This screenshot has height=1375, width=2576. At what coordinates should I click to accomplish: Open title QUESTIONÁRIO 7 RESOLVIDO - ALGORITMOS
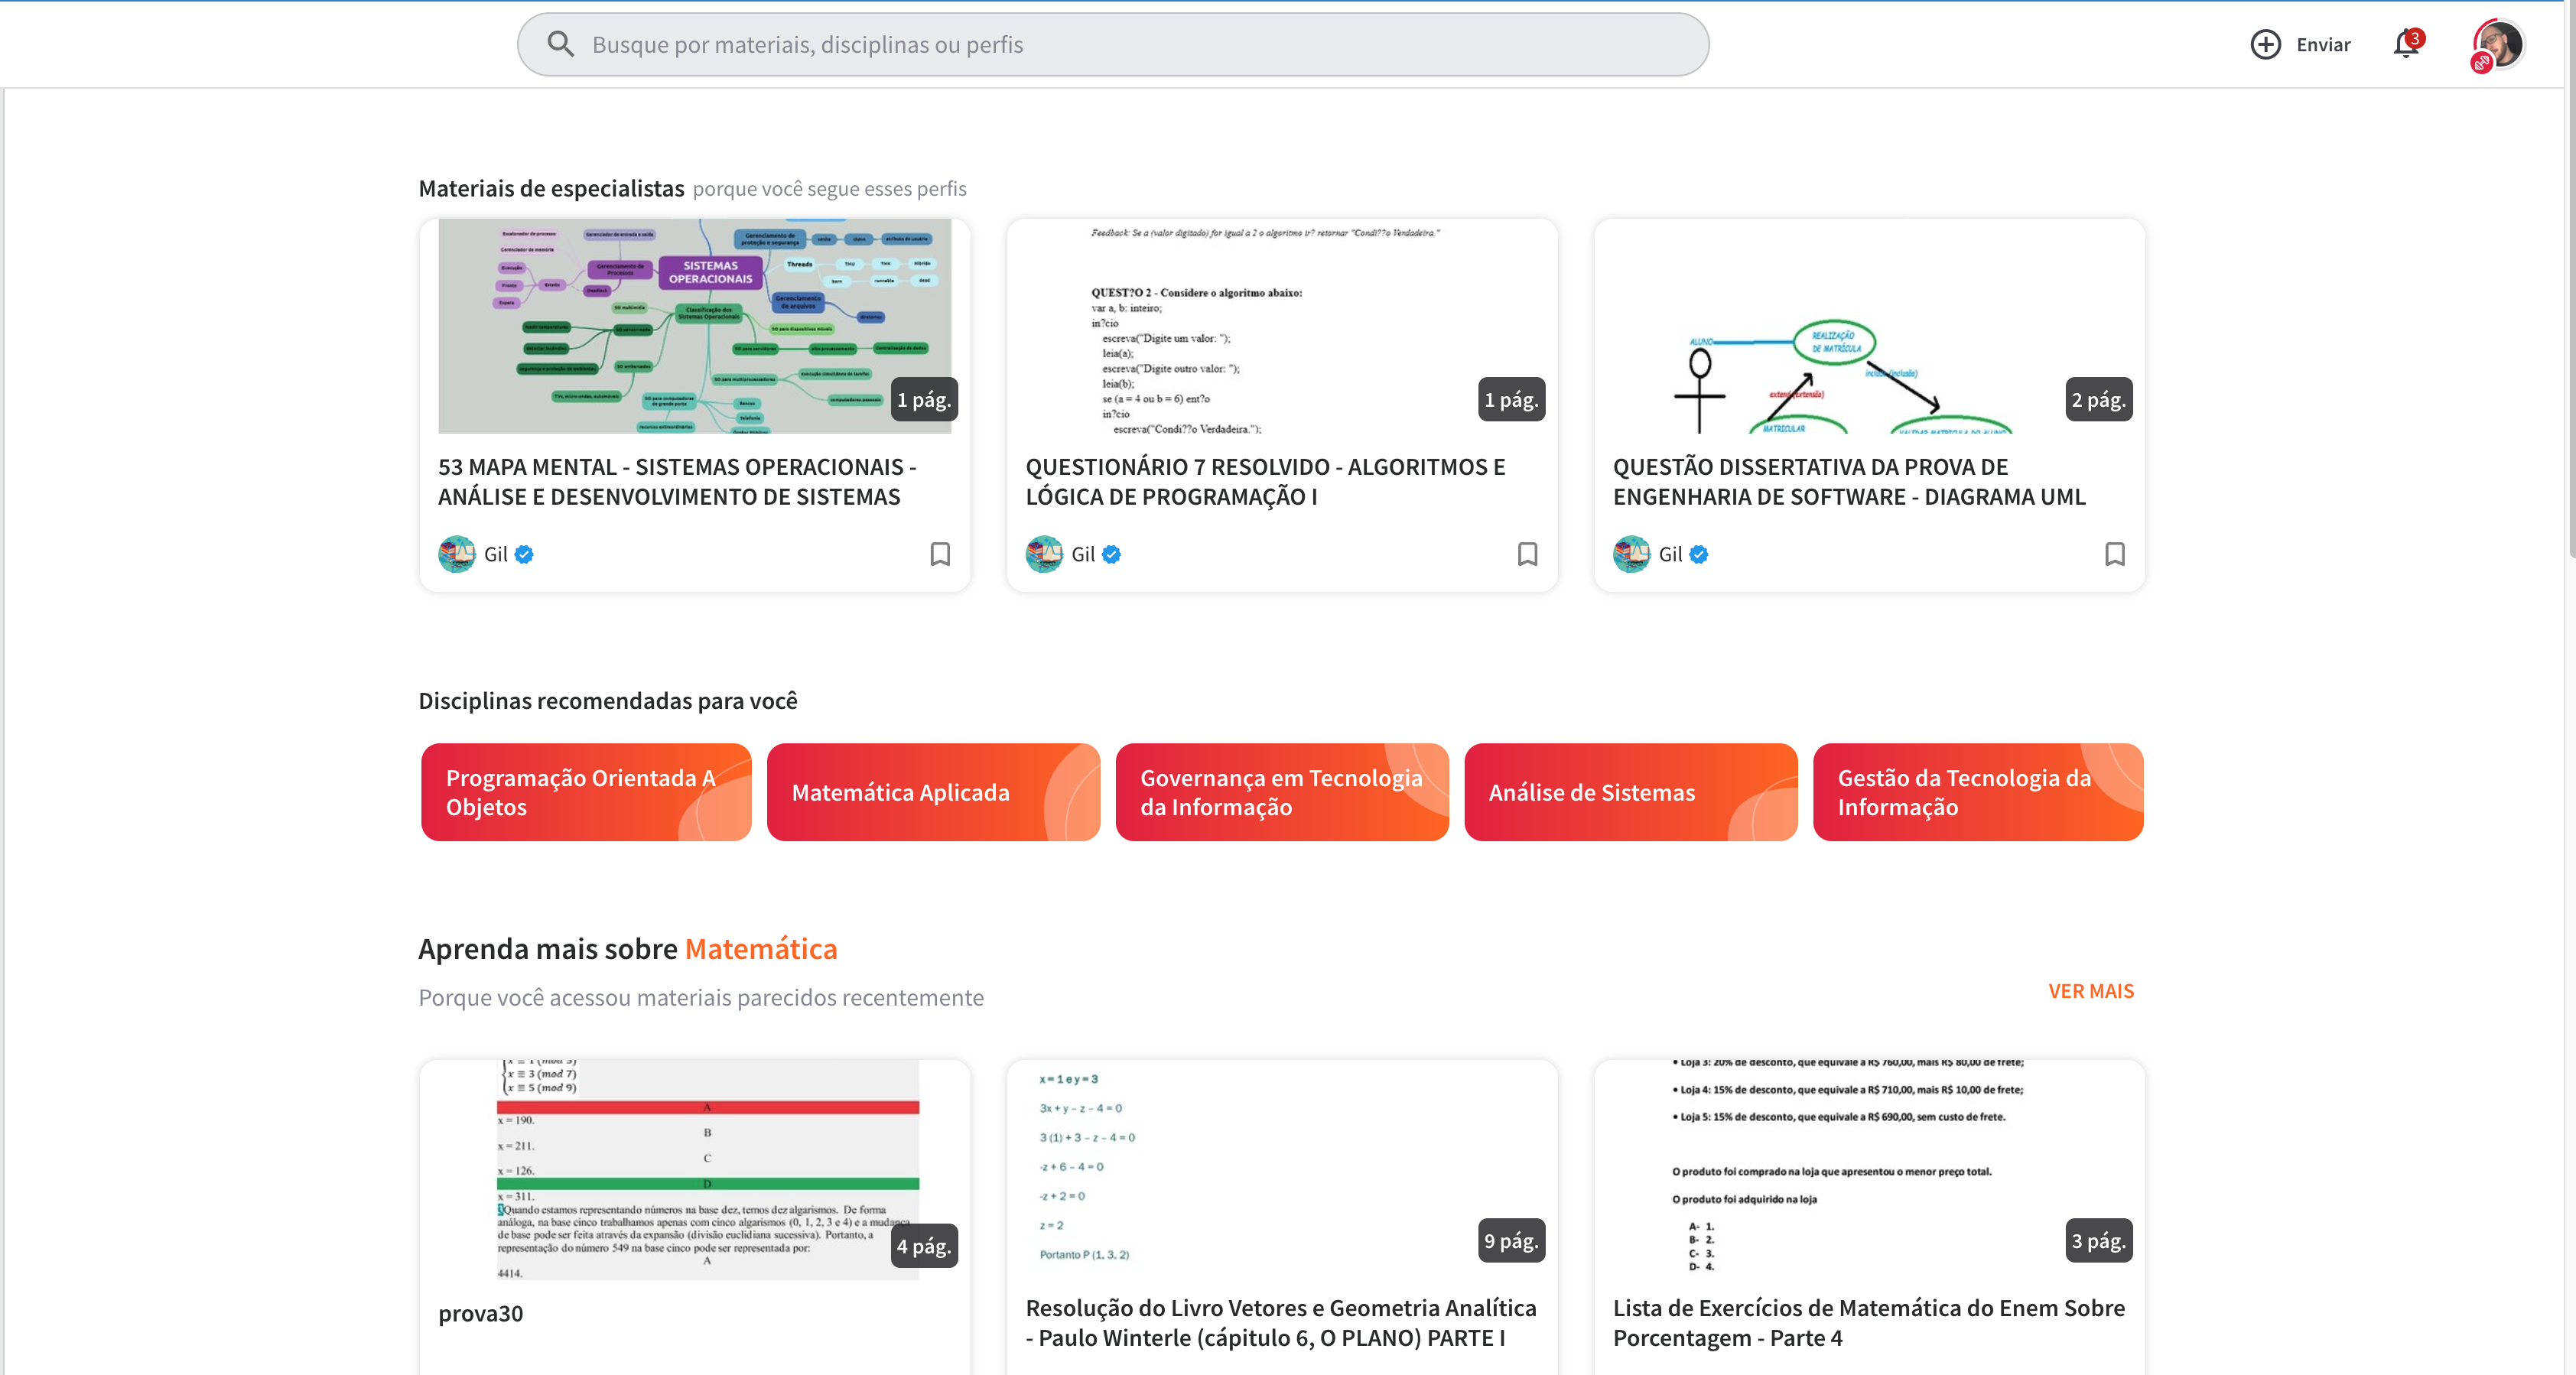(x=1265, y=482)
